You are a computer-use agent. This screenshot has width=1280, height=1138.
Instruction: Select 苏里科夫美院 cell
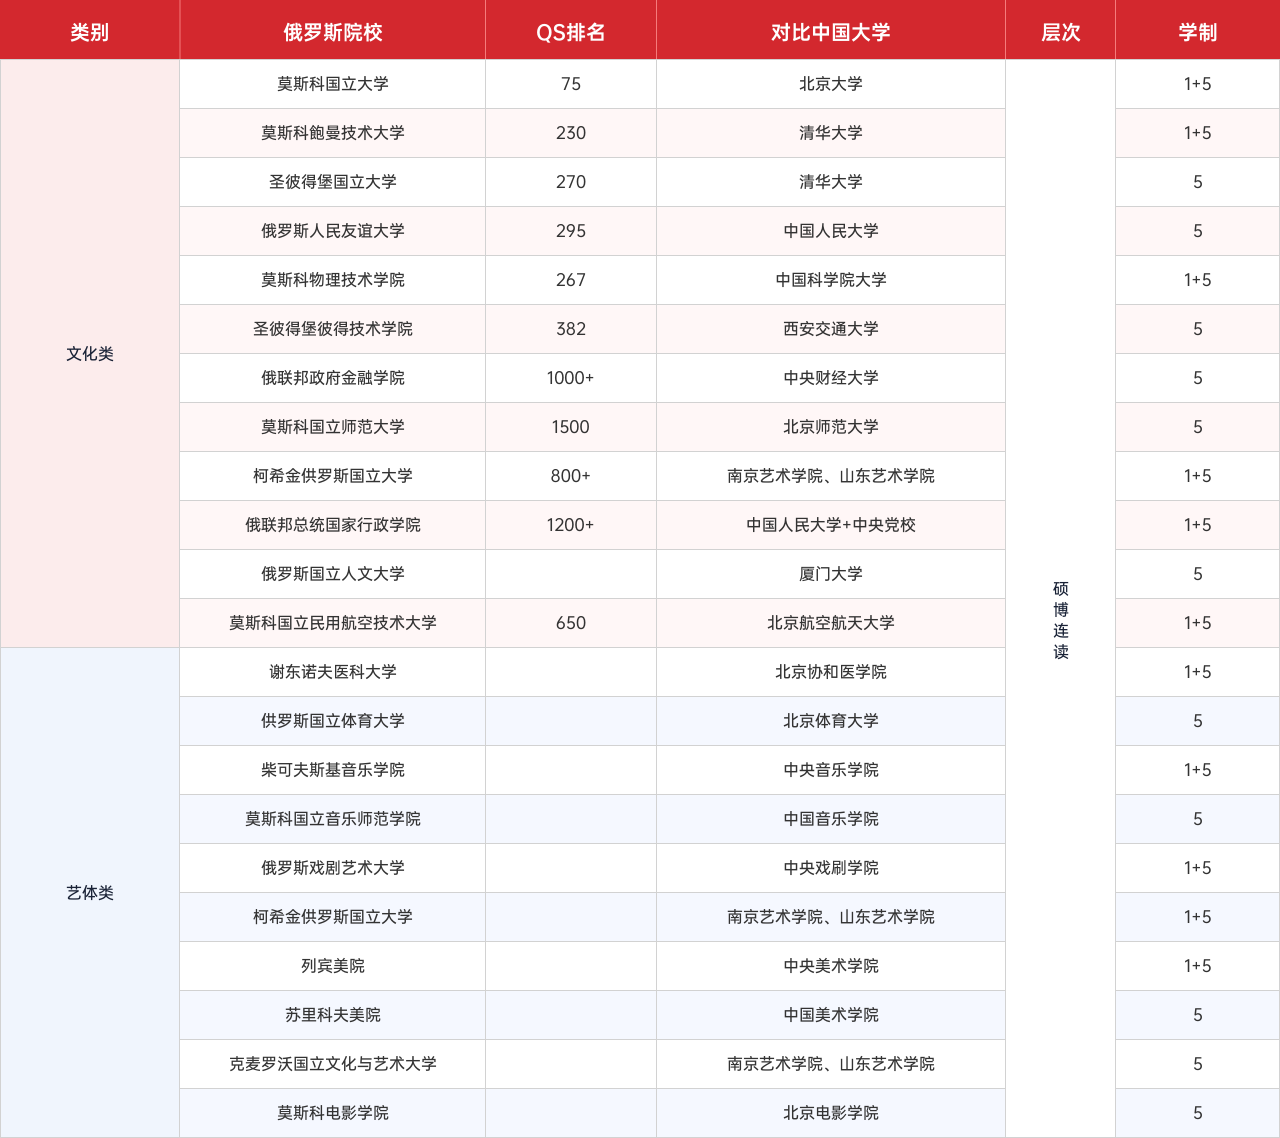click(x=333, y=1015)
